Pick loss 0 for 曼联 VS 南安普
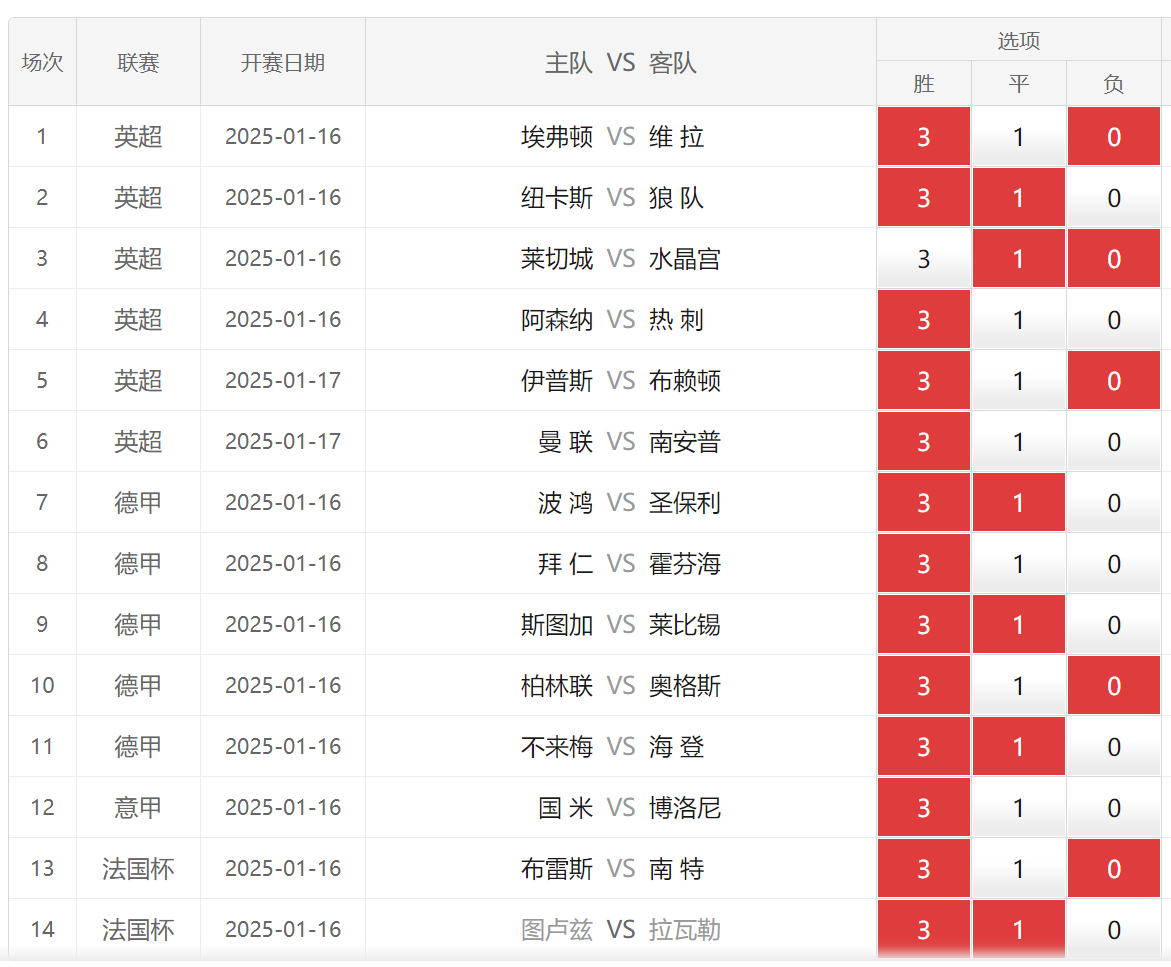1171x967 pixels. 1113,441
